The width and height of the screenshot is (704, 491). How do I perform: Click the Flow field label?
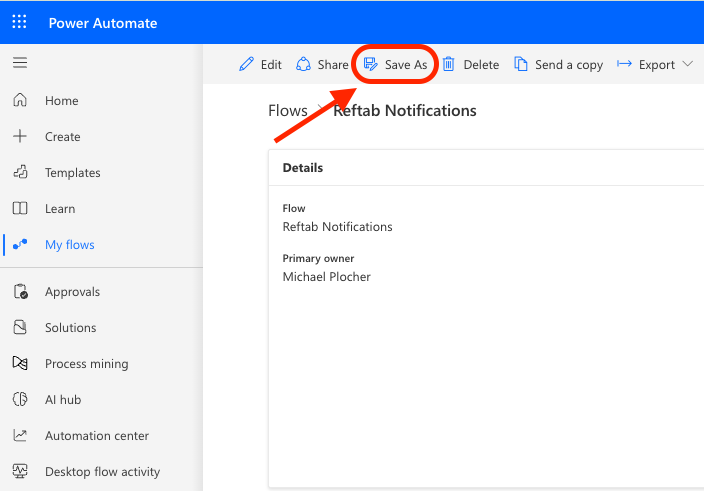click(294, 208)
